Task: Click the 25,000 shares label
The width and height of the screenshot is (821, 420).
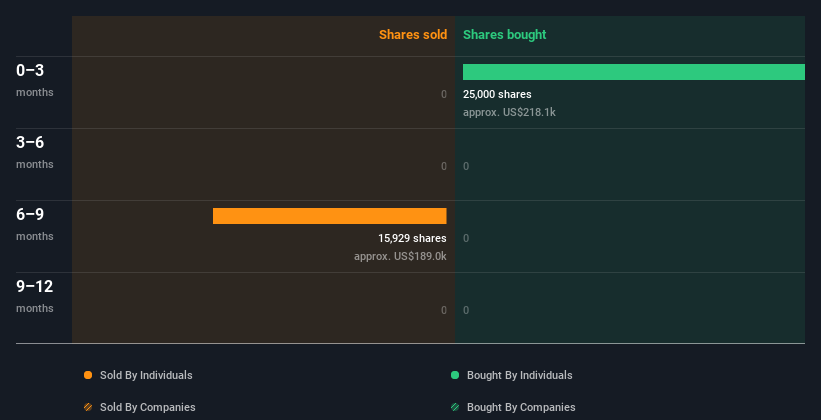Action: [497, 94]
